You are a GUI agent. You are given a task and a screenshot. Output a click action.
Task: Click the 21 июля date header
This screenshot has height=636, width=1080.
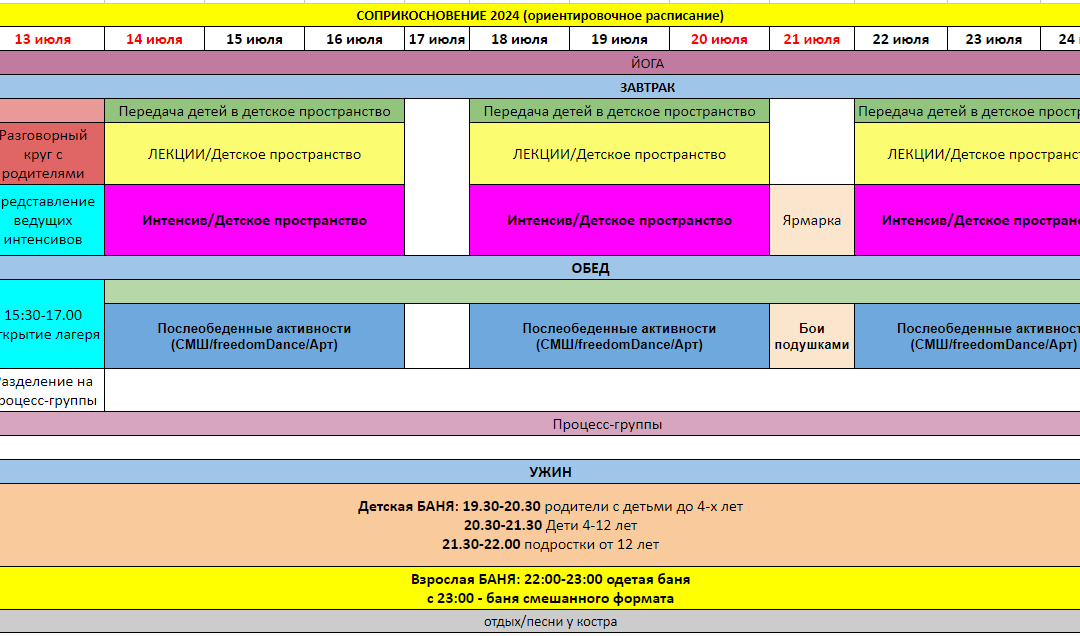(811, 40)
